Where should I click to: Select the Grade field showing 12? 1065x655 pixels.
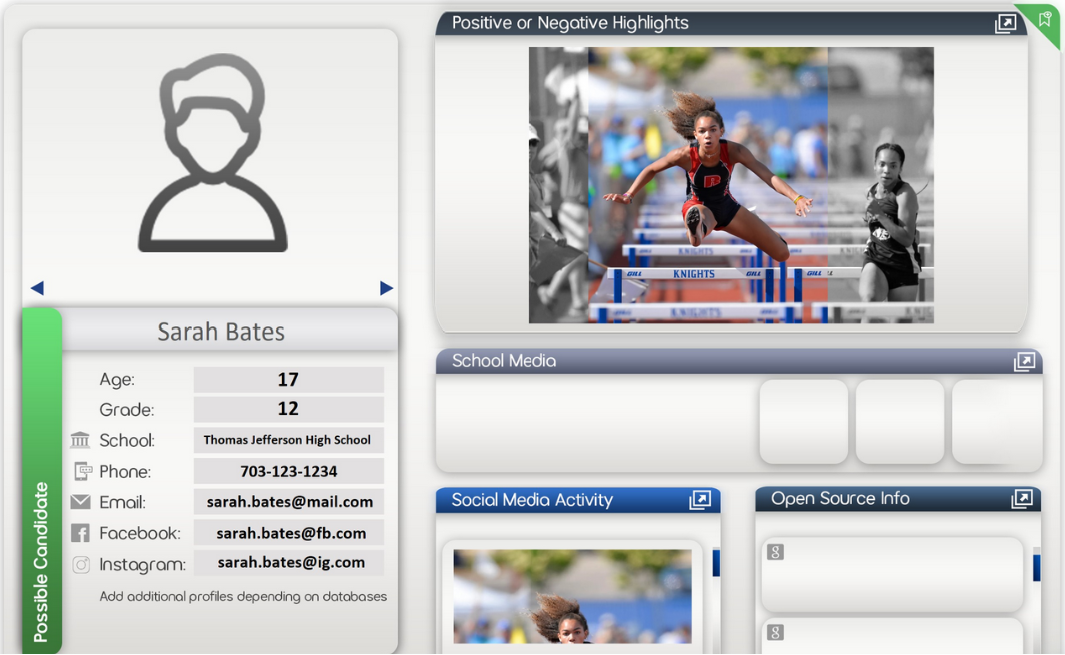[x=289, y=409]
